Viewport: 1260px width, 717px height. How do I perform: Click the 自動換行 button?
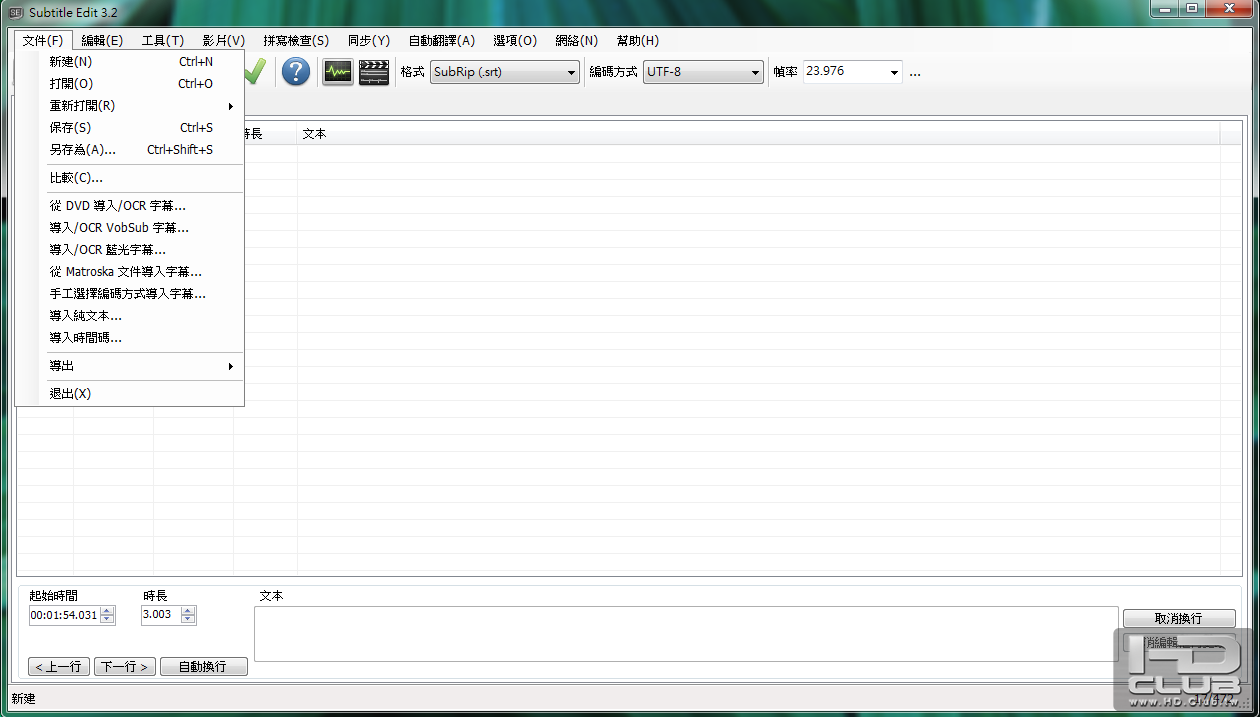[x=203, y=667]
